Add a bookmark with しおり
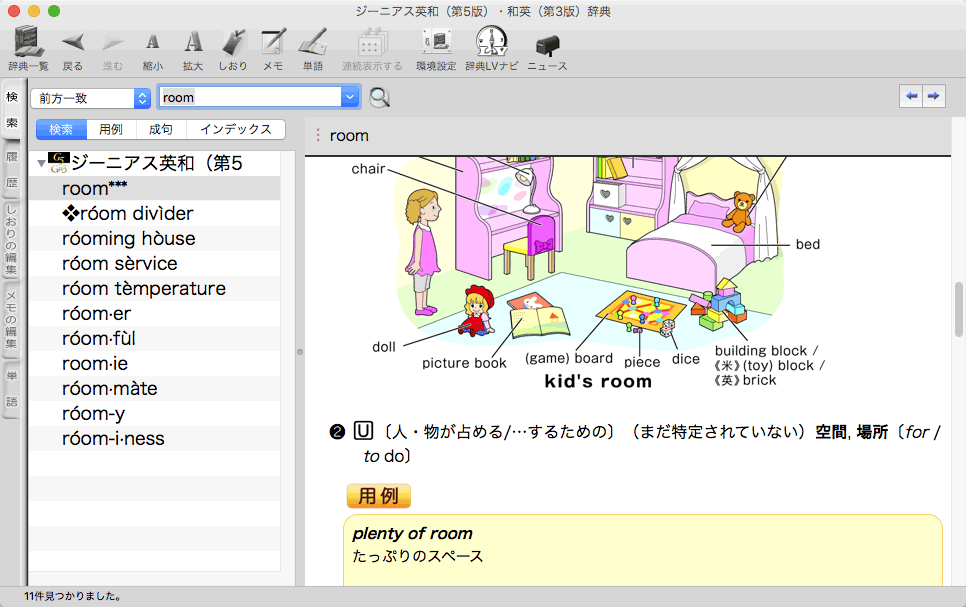Image resolution: width=966 pixels, height=607 pixels. point(233,49)
